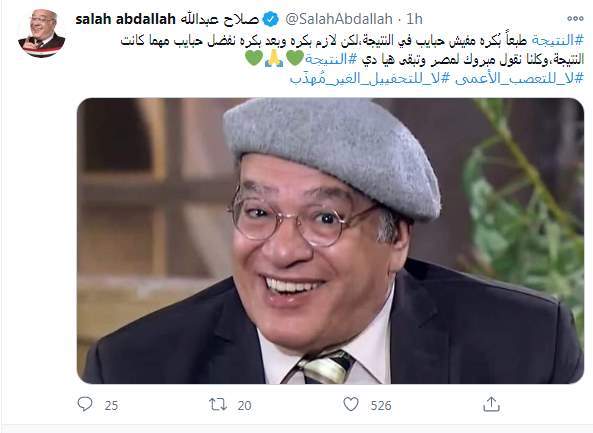
Task: Click the display name salah abdallah
Action: click(x=126, y=19)
